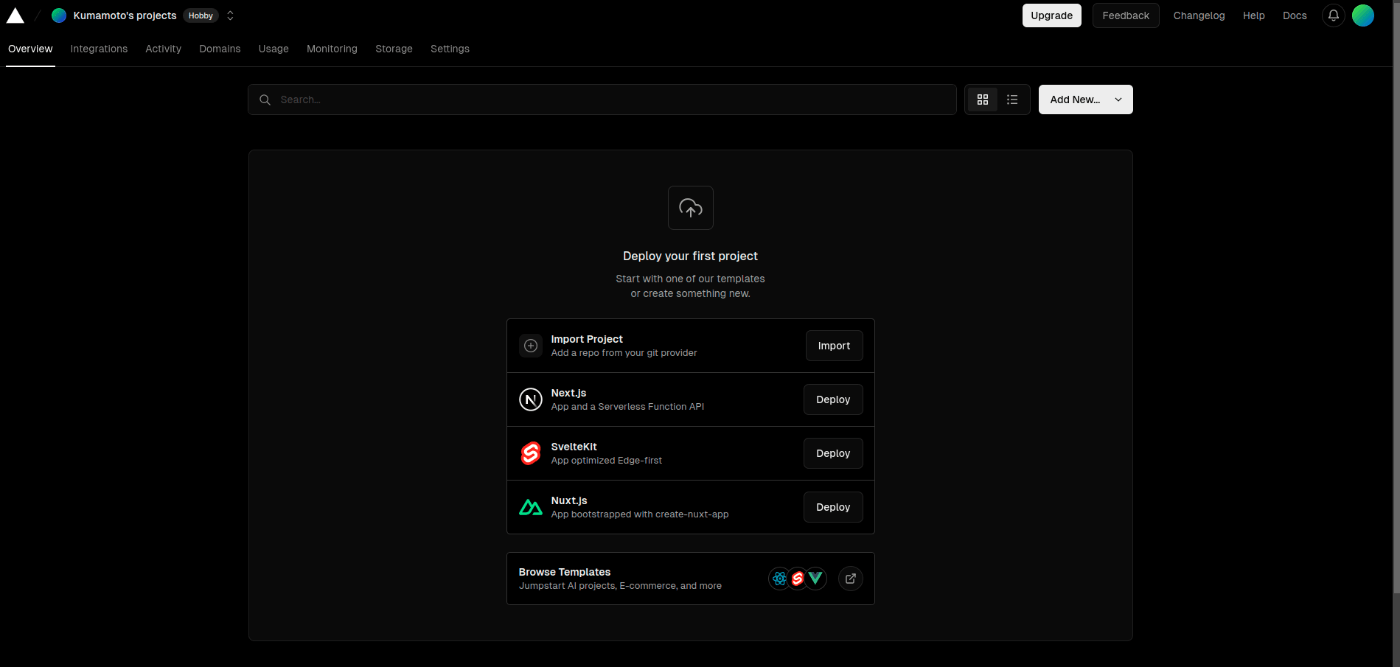Switch to the Storage tab
The width and height of the screenshot is (1400, 667).
coord(394,48)
